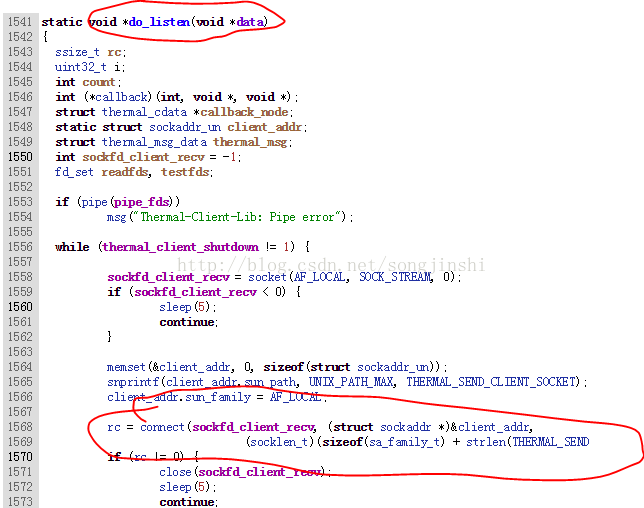Click 'sleep(5)' on line 1560
The image size is (644, 508).
(185, 307)
